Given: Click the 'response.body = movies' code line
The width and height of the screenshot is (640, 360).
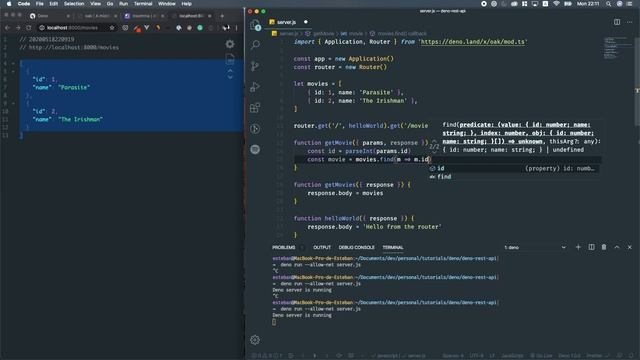Looking at the screenshot, I should (345, 193).
